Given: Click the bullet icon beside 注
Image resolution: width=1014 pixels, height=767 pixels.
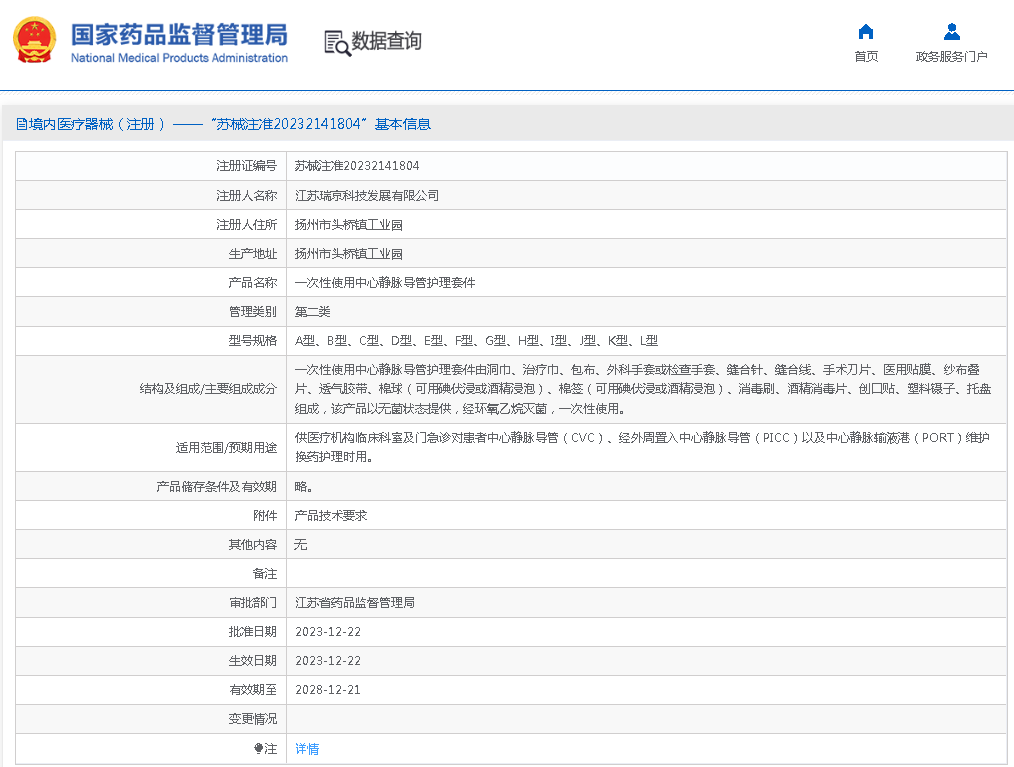Looking at the screenshot, I should click(259, 748).
